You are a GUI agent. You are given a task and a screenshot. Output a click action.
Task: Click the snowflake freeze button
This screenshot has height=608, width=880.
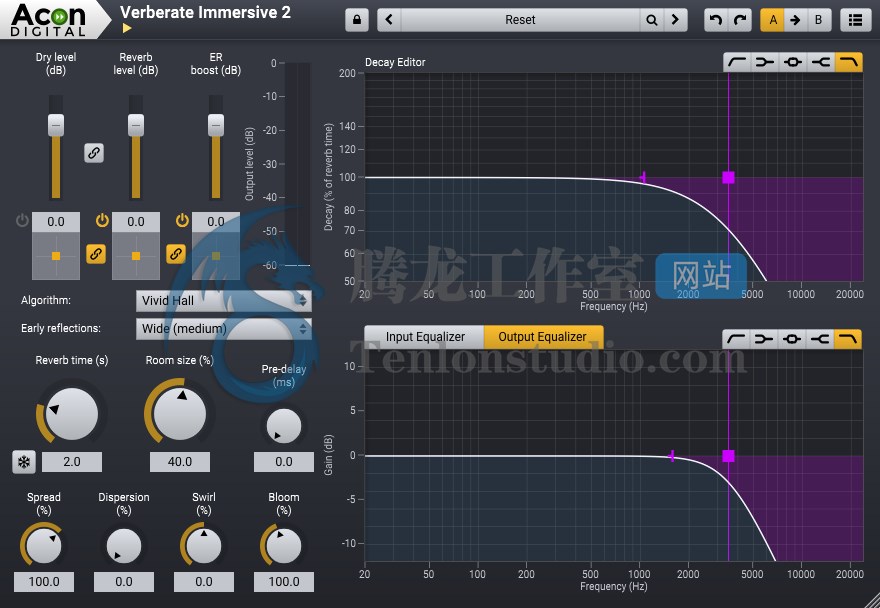click(x=24, y=462)
